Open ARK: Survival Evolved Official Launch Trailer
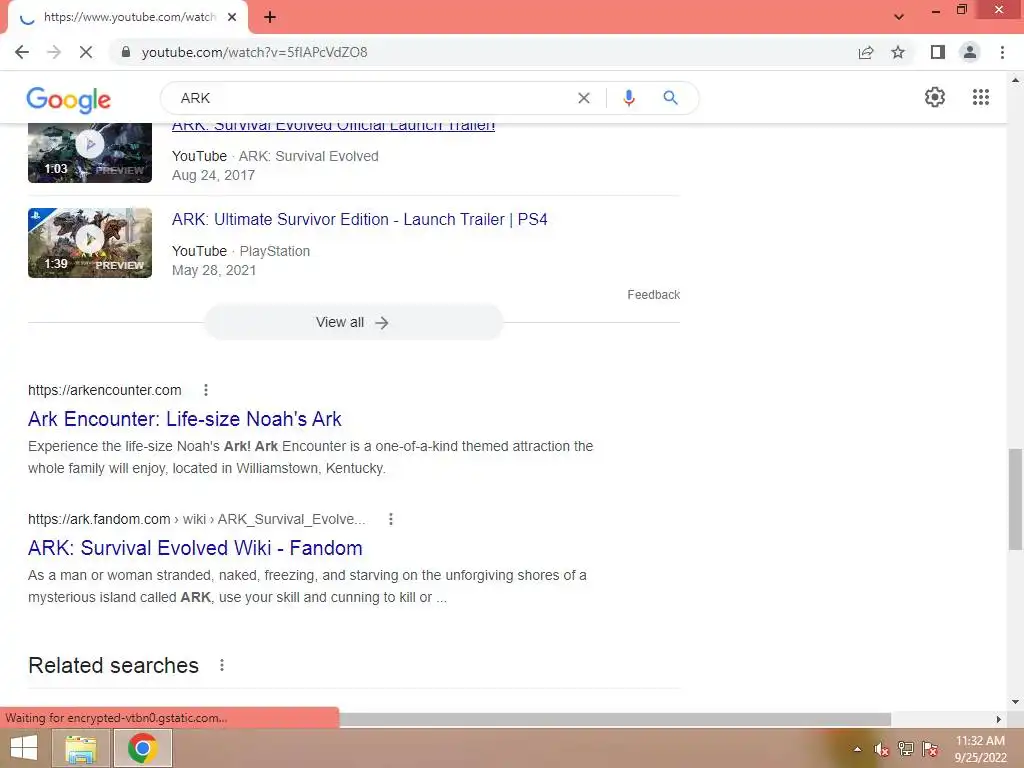This screenshot has width=1024, height=768. 333,126
